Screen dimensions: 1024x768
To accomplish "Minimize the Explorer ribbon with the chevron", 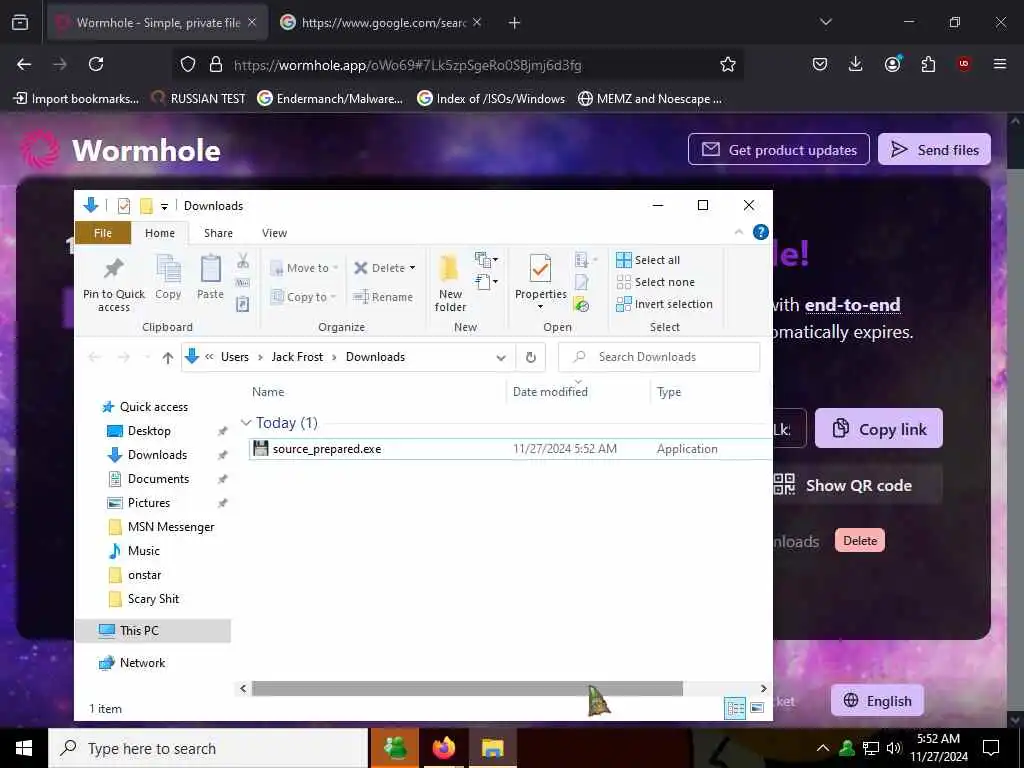I will pyautogui.click(x=739, y=232).
